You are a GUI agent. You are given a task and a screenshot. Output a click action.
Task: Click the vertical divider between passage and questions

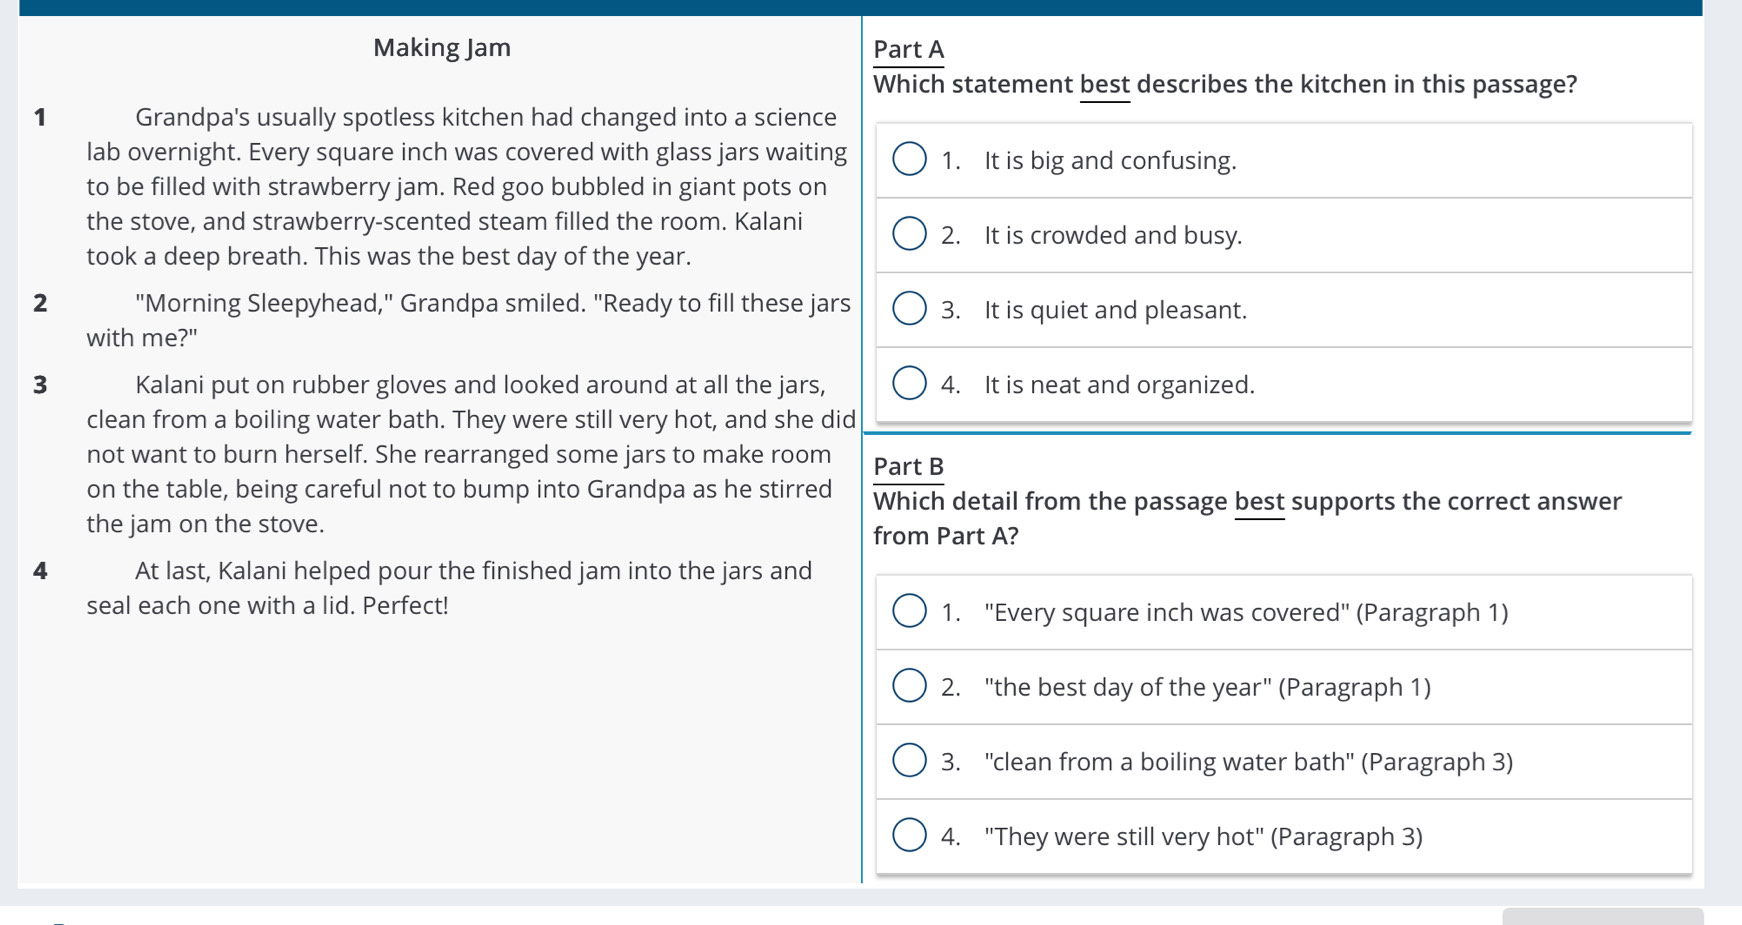click(862, 450)
